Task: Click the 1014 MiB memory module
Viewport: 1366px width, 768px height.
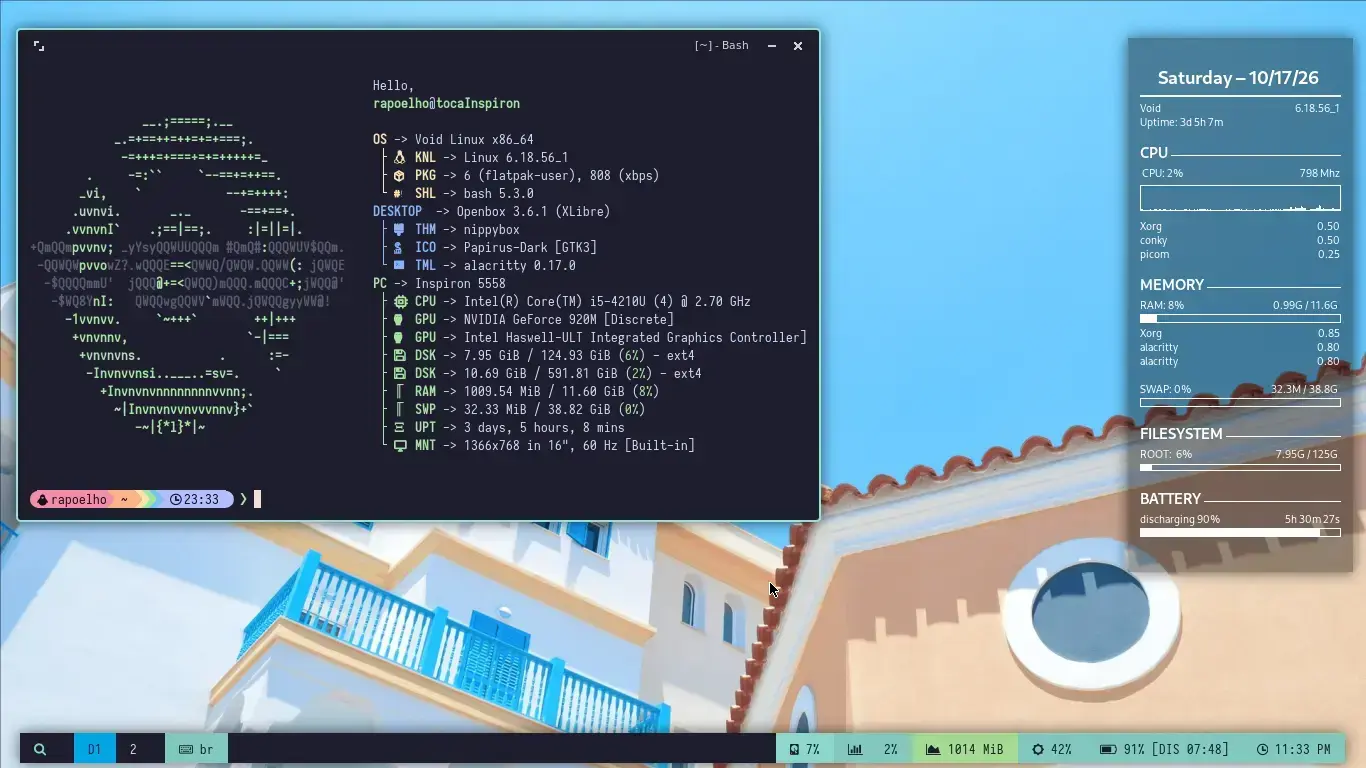Action: click(x=965, y=749)
